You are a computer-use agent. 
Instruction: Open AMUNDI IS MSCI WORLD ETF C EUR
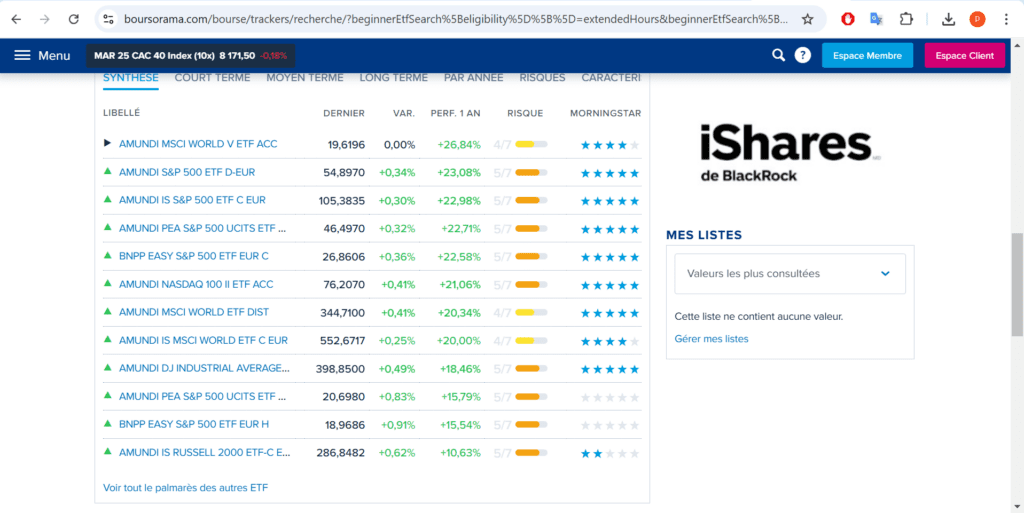[x=203, y=340]
